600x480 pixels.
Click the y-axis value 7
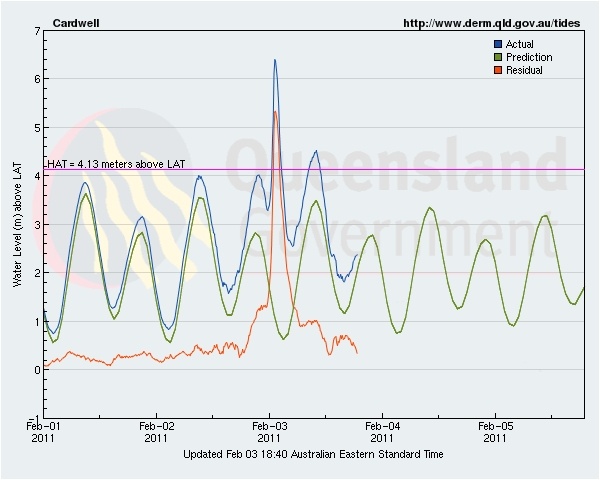pos(37,31)
